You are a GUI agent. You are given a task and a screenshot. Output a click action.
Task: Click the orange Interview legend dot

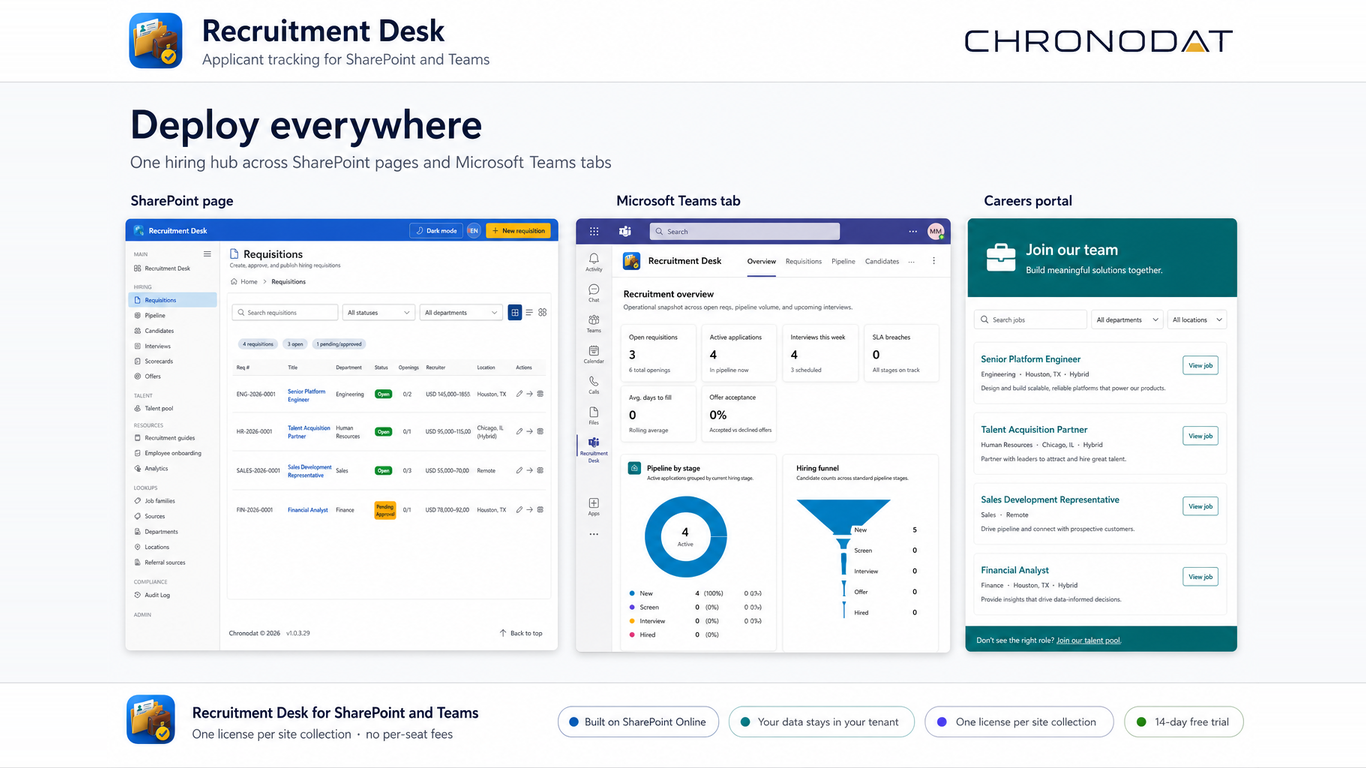pyautogui.click(x=632, y=621)
